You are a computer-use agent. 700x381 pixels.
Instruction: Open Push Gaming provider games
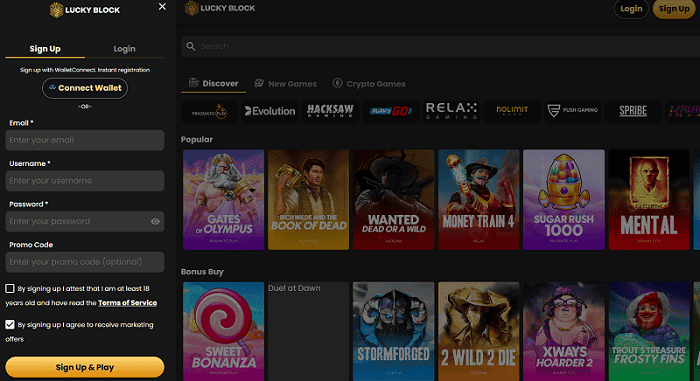coord(572,111)
